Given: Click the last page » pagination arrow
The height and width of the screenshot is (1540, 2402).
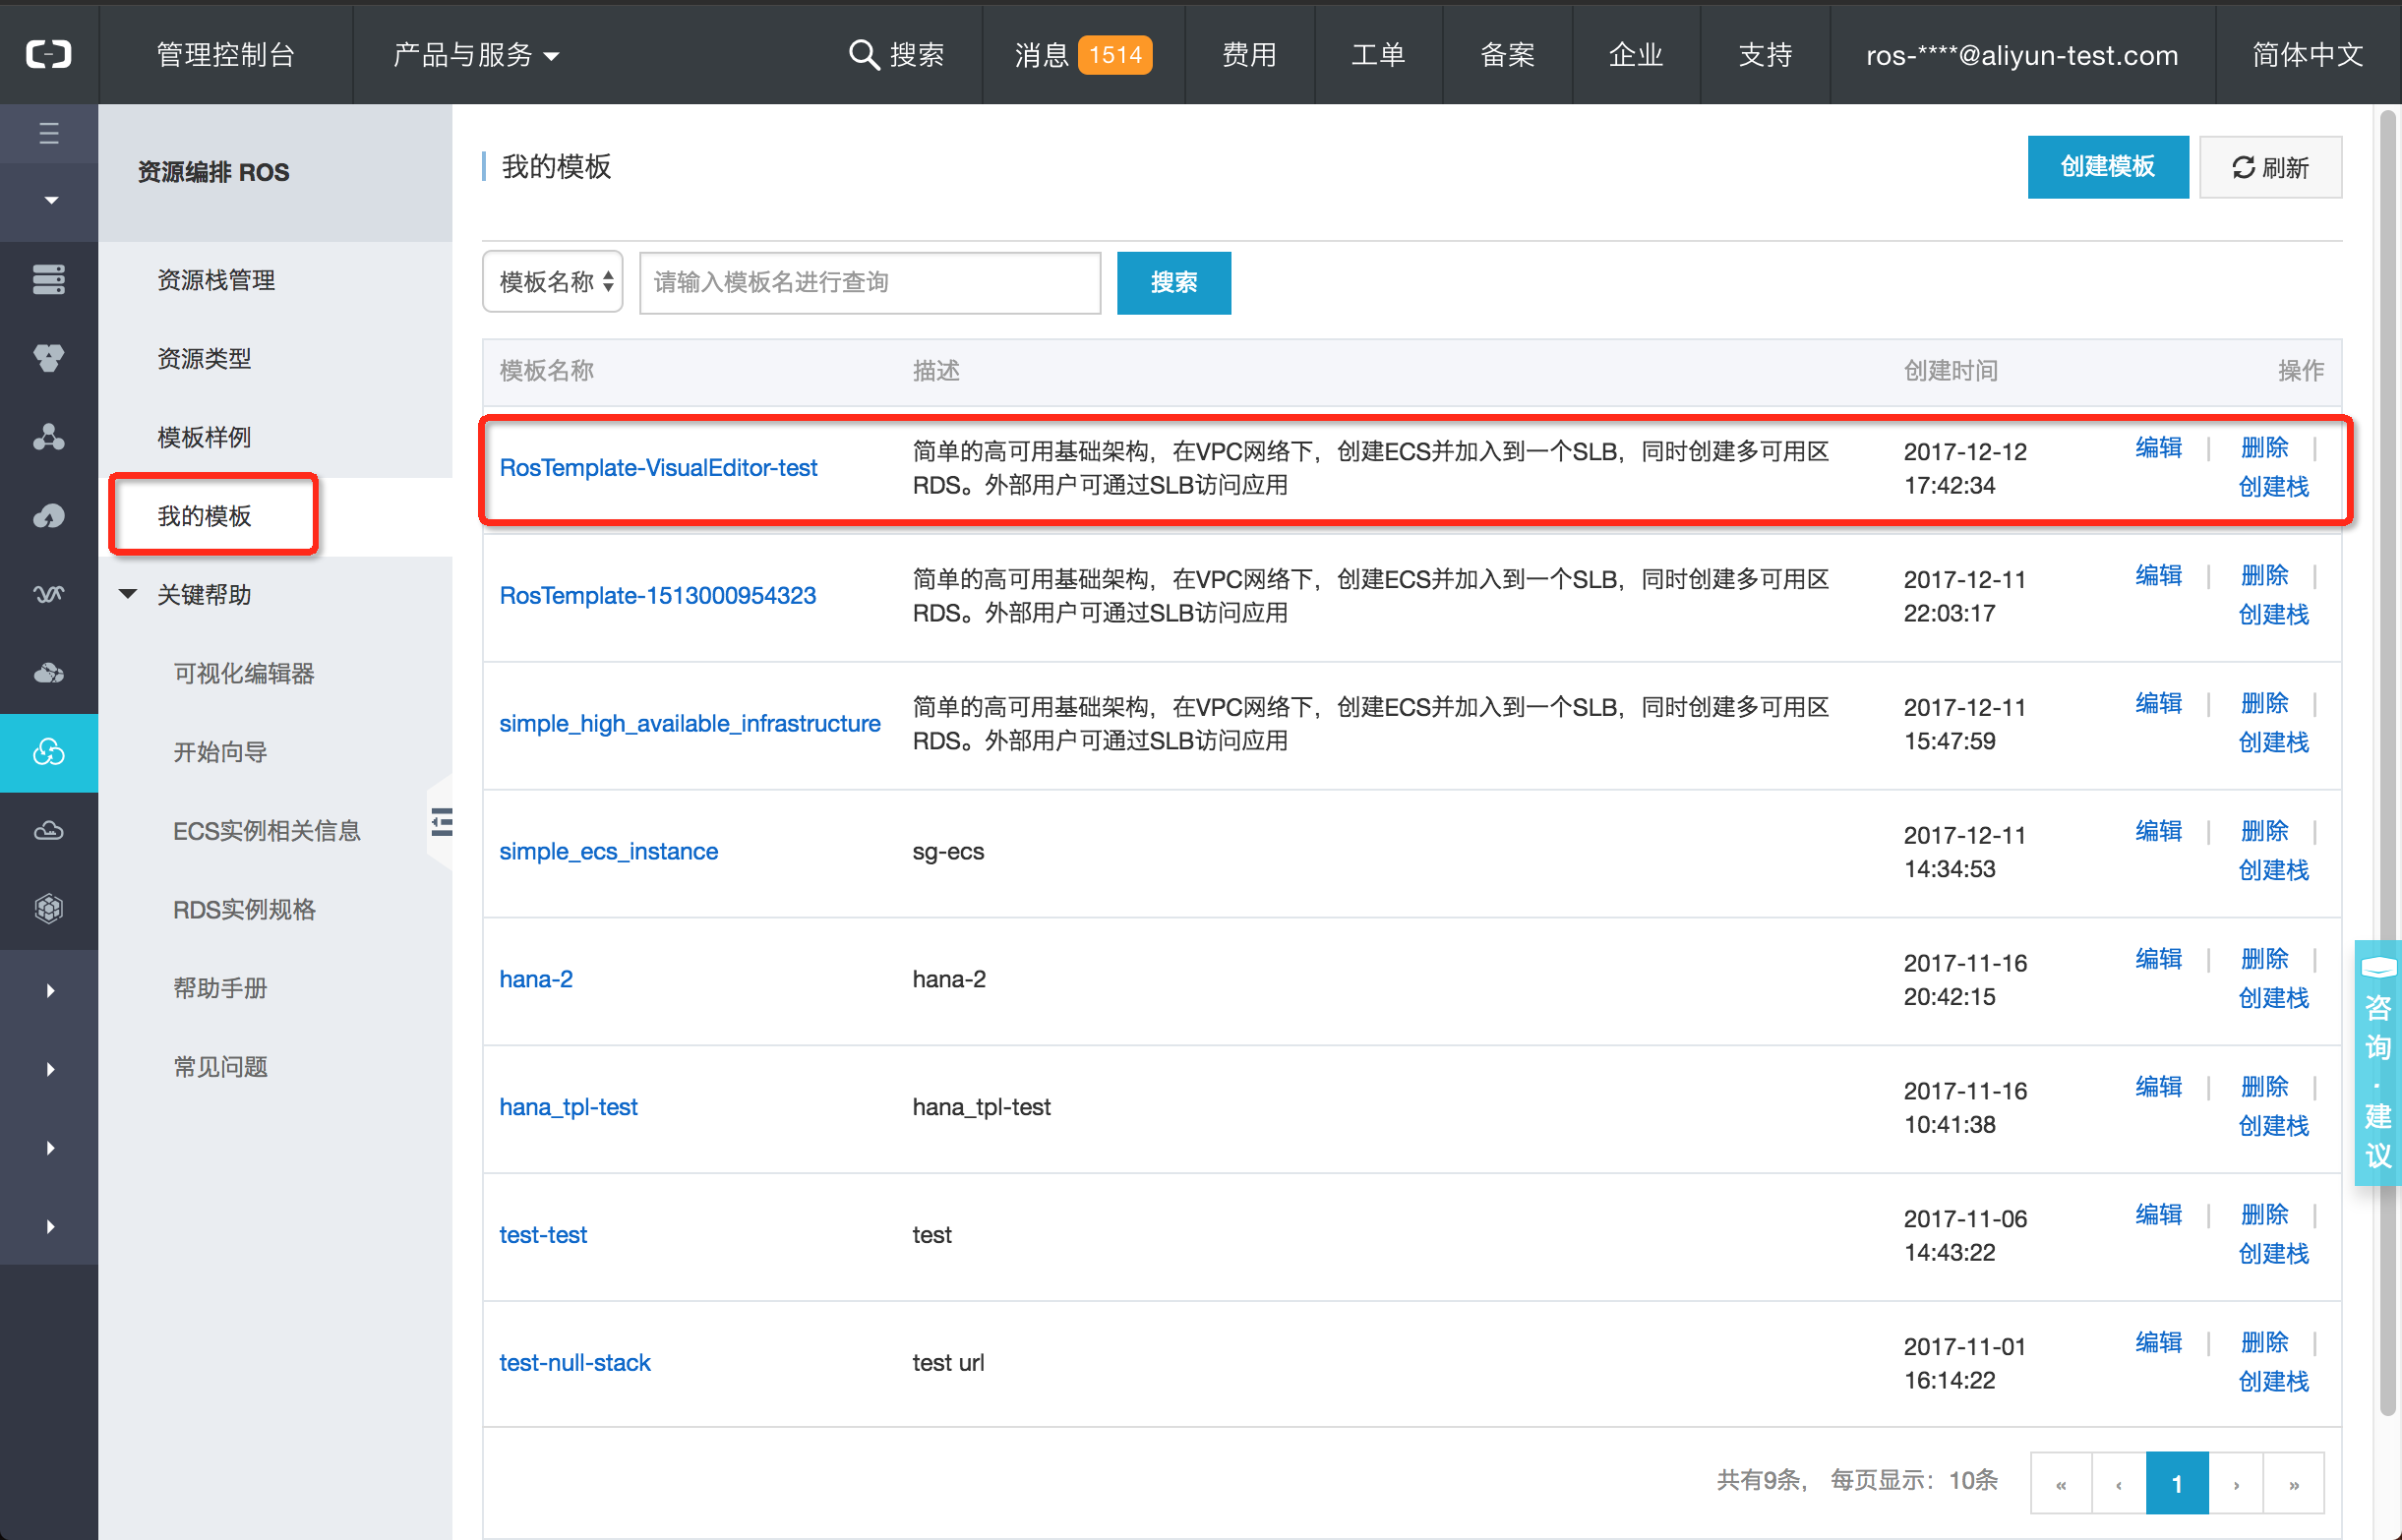Looking at the screenshot, I should click(2294, 1483).
